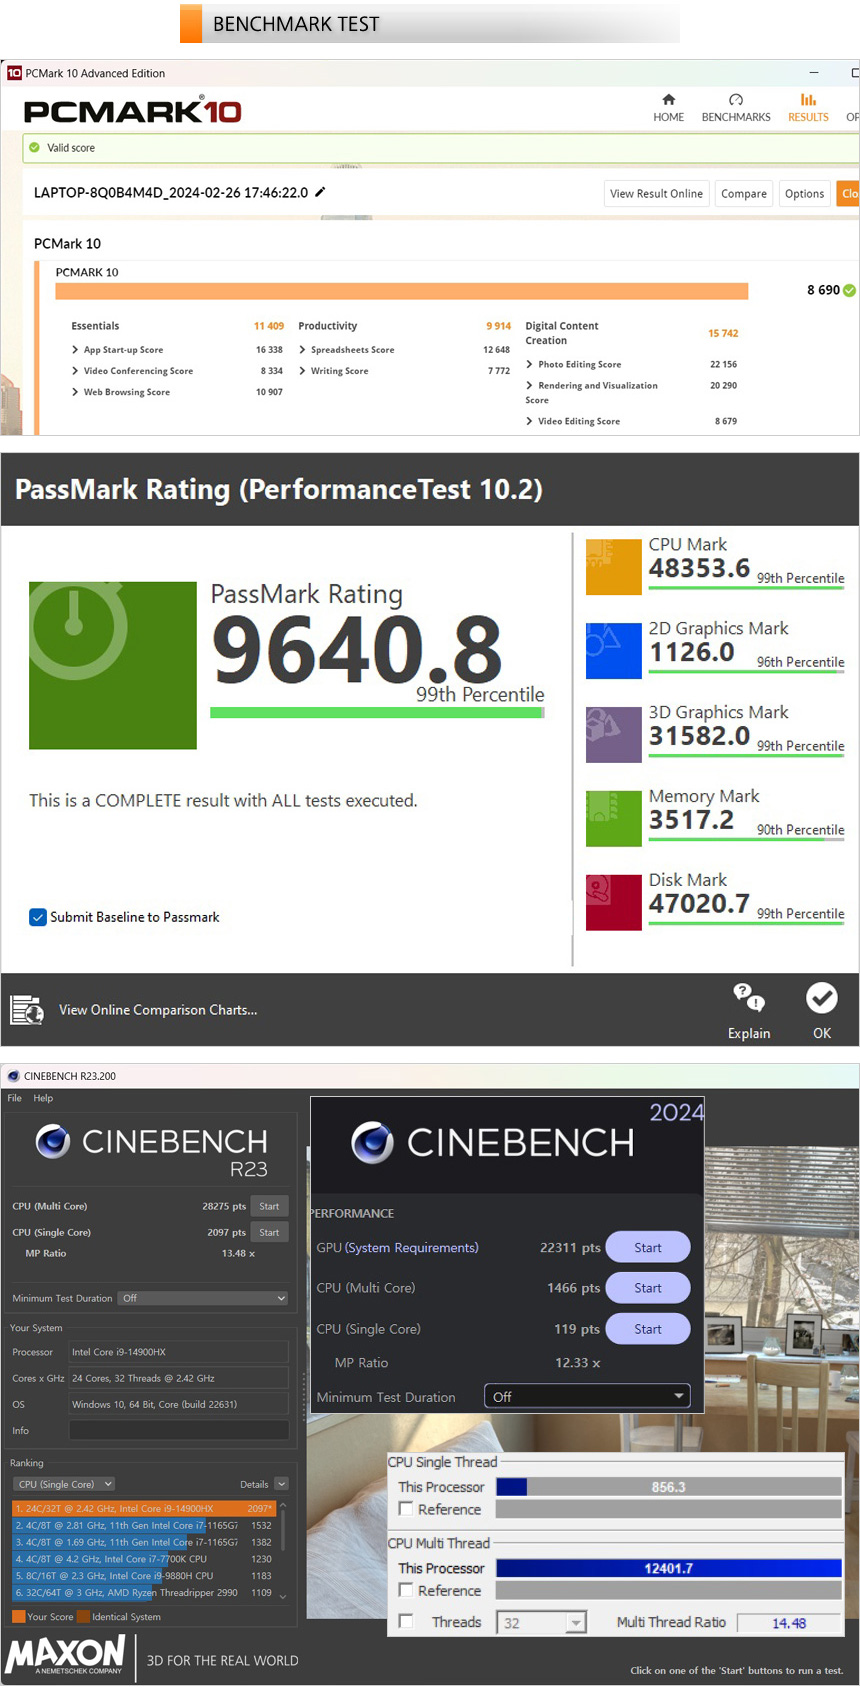Start Cinebench 2024 CPU Multi Core test

click(648, 1288)
